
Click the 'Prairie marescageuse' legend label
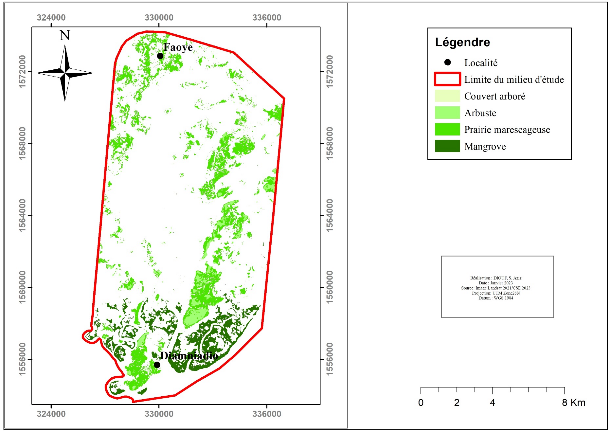click(x=507, y=130)
